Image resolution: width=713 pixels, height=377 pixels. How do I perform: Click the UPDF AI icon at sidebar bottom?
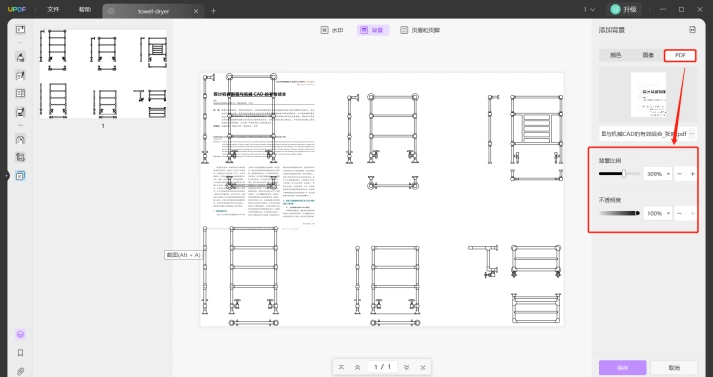[x=20, y=334]
